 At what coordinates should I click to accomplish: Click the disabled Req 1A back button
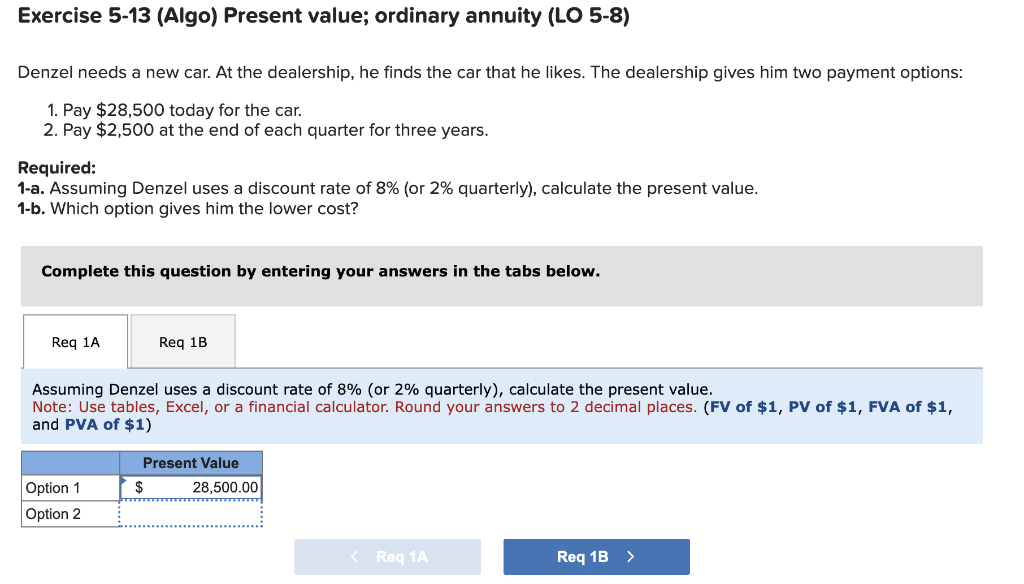(x=387, y=557)
